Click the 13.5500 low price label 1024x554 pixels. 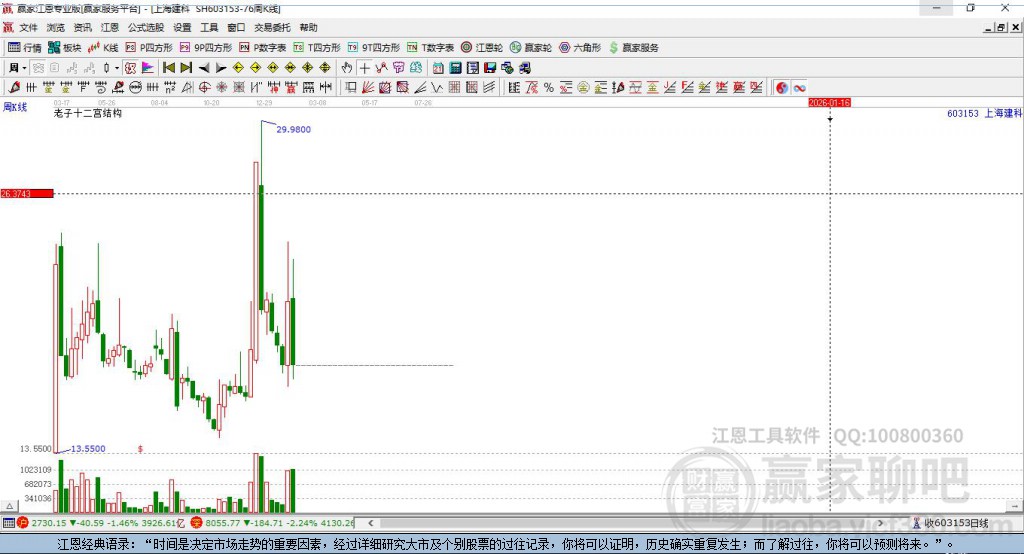[88, 449]
